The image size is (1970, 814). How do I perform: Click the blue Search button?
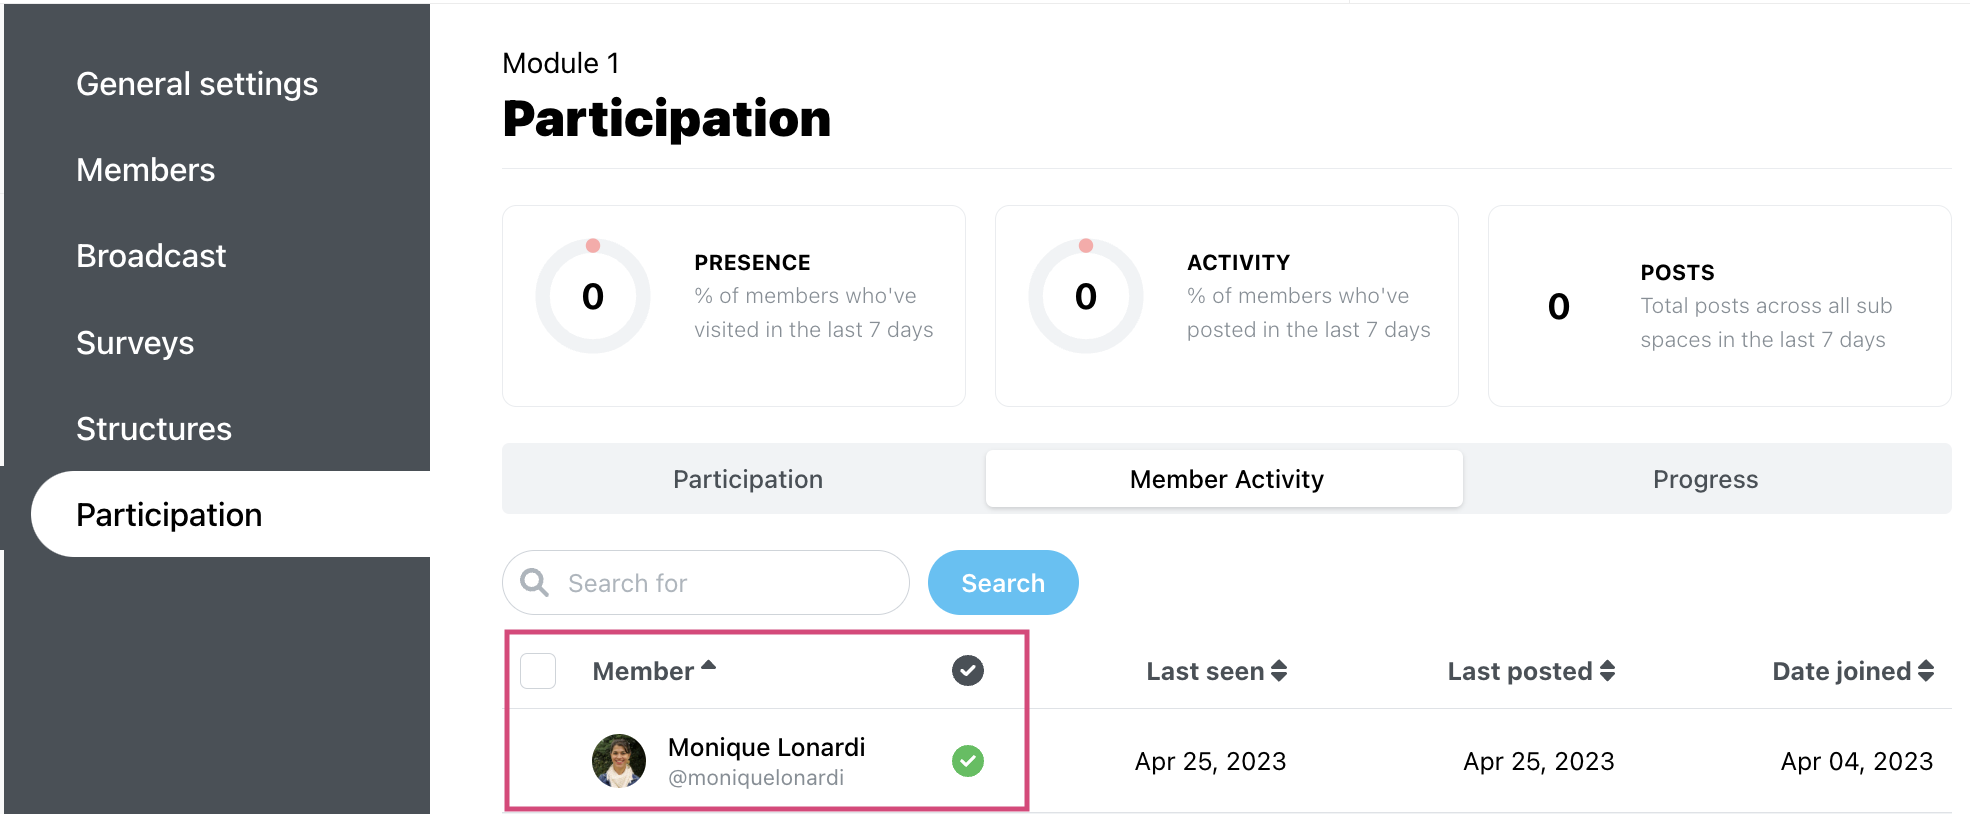click(x=1003, y=582)
